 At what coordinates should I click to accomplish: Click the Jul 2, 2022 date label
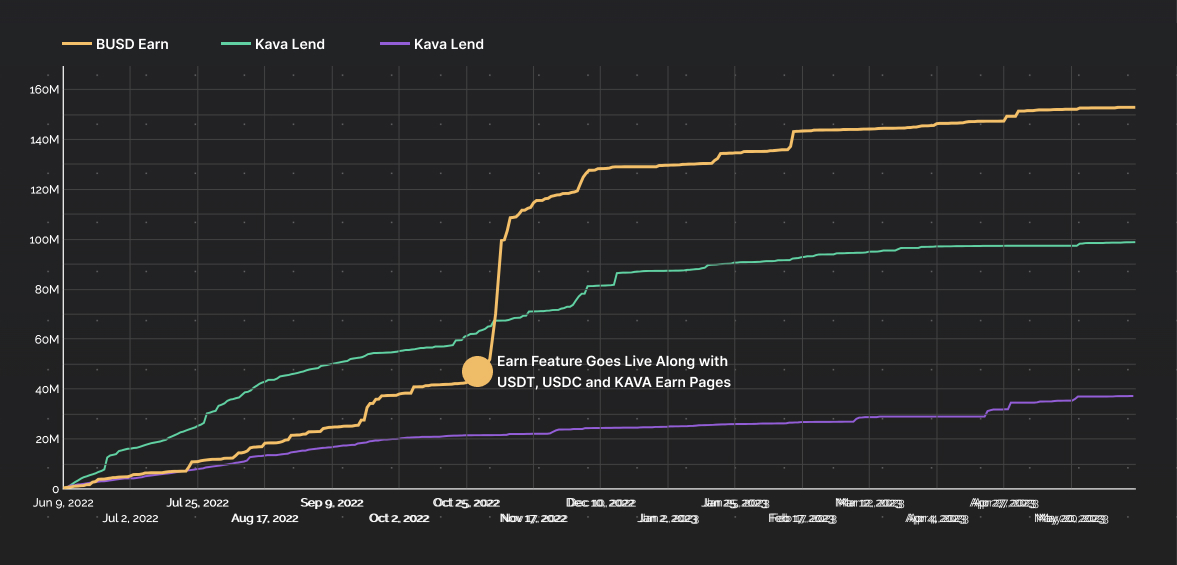pos(130,518)
